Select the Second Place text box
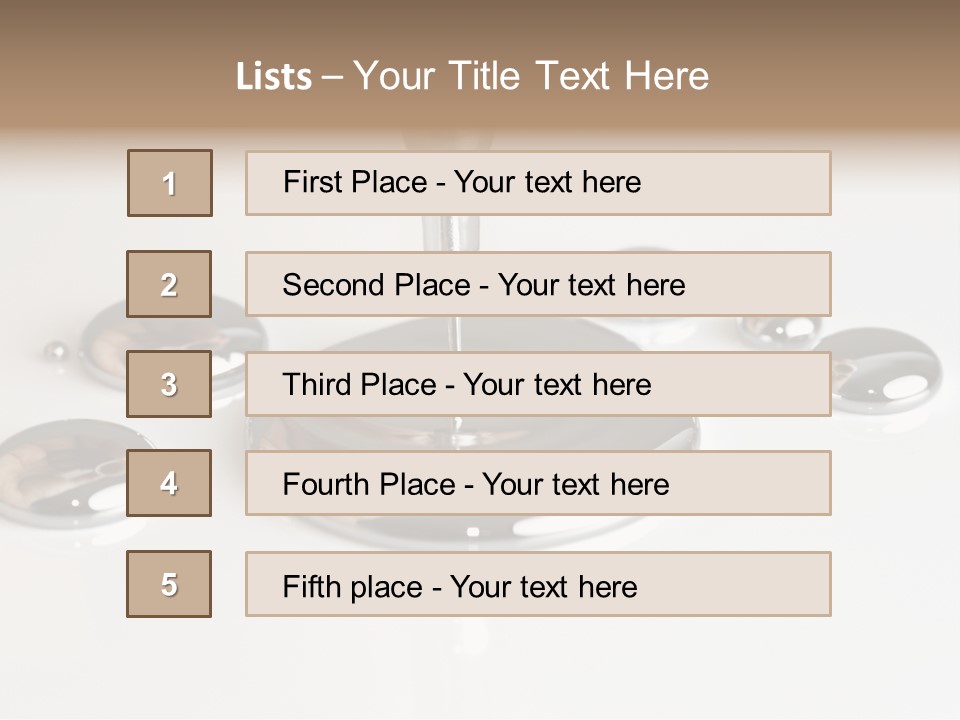 click(538, 284)
